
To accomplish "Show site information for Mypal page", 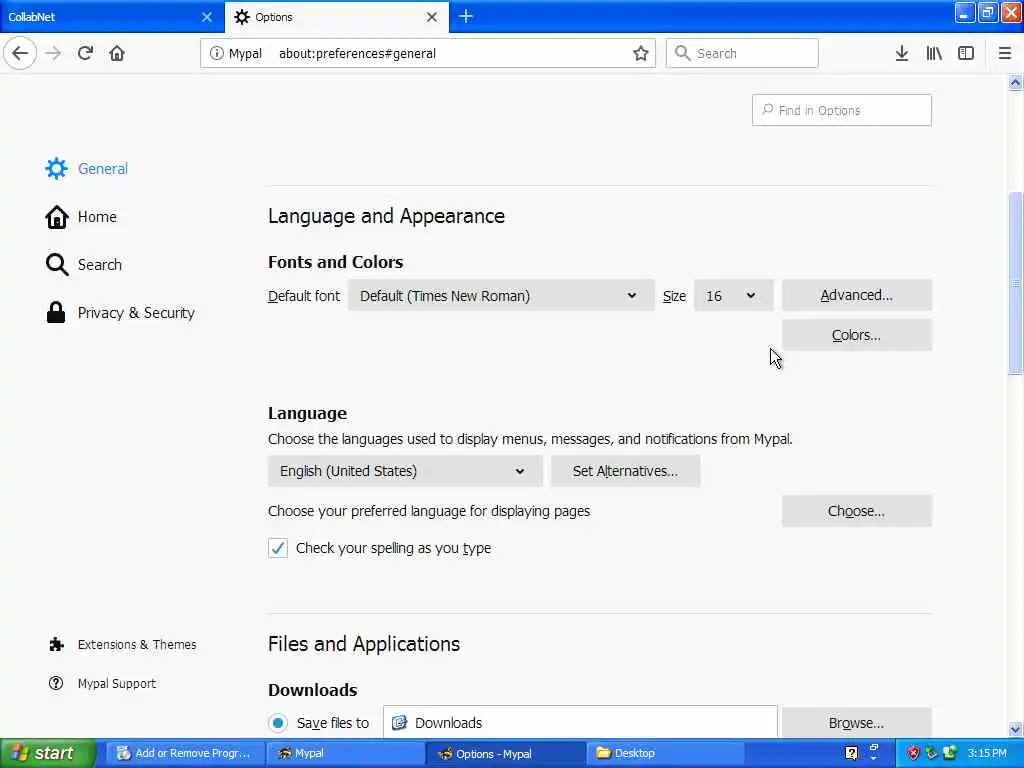I will pyautogui.click(x=216, y=54).
